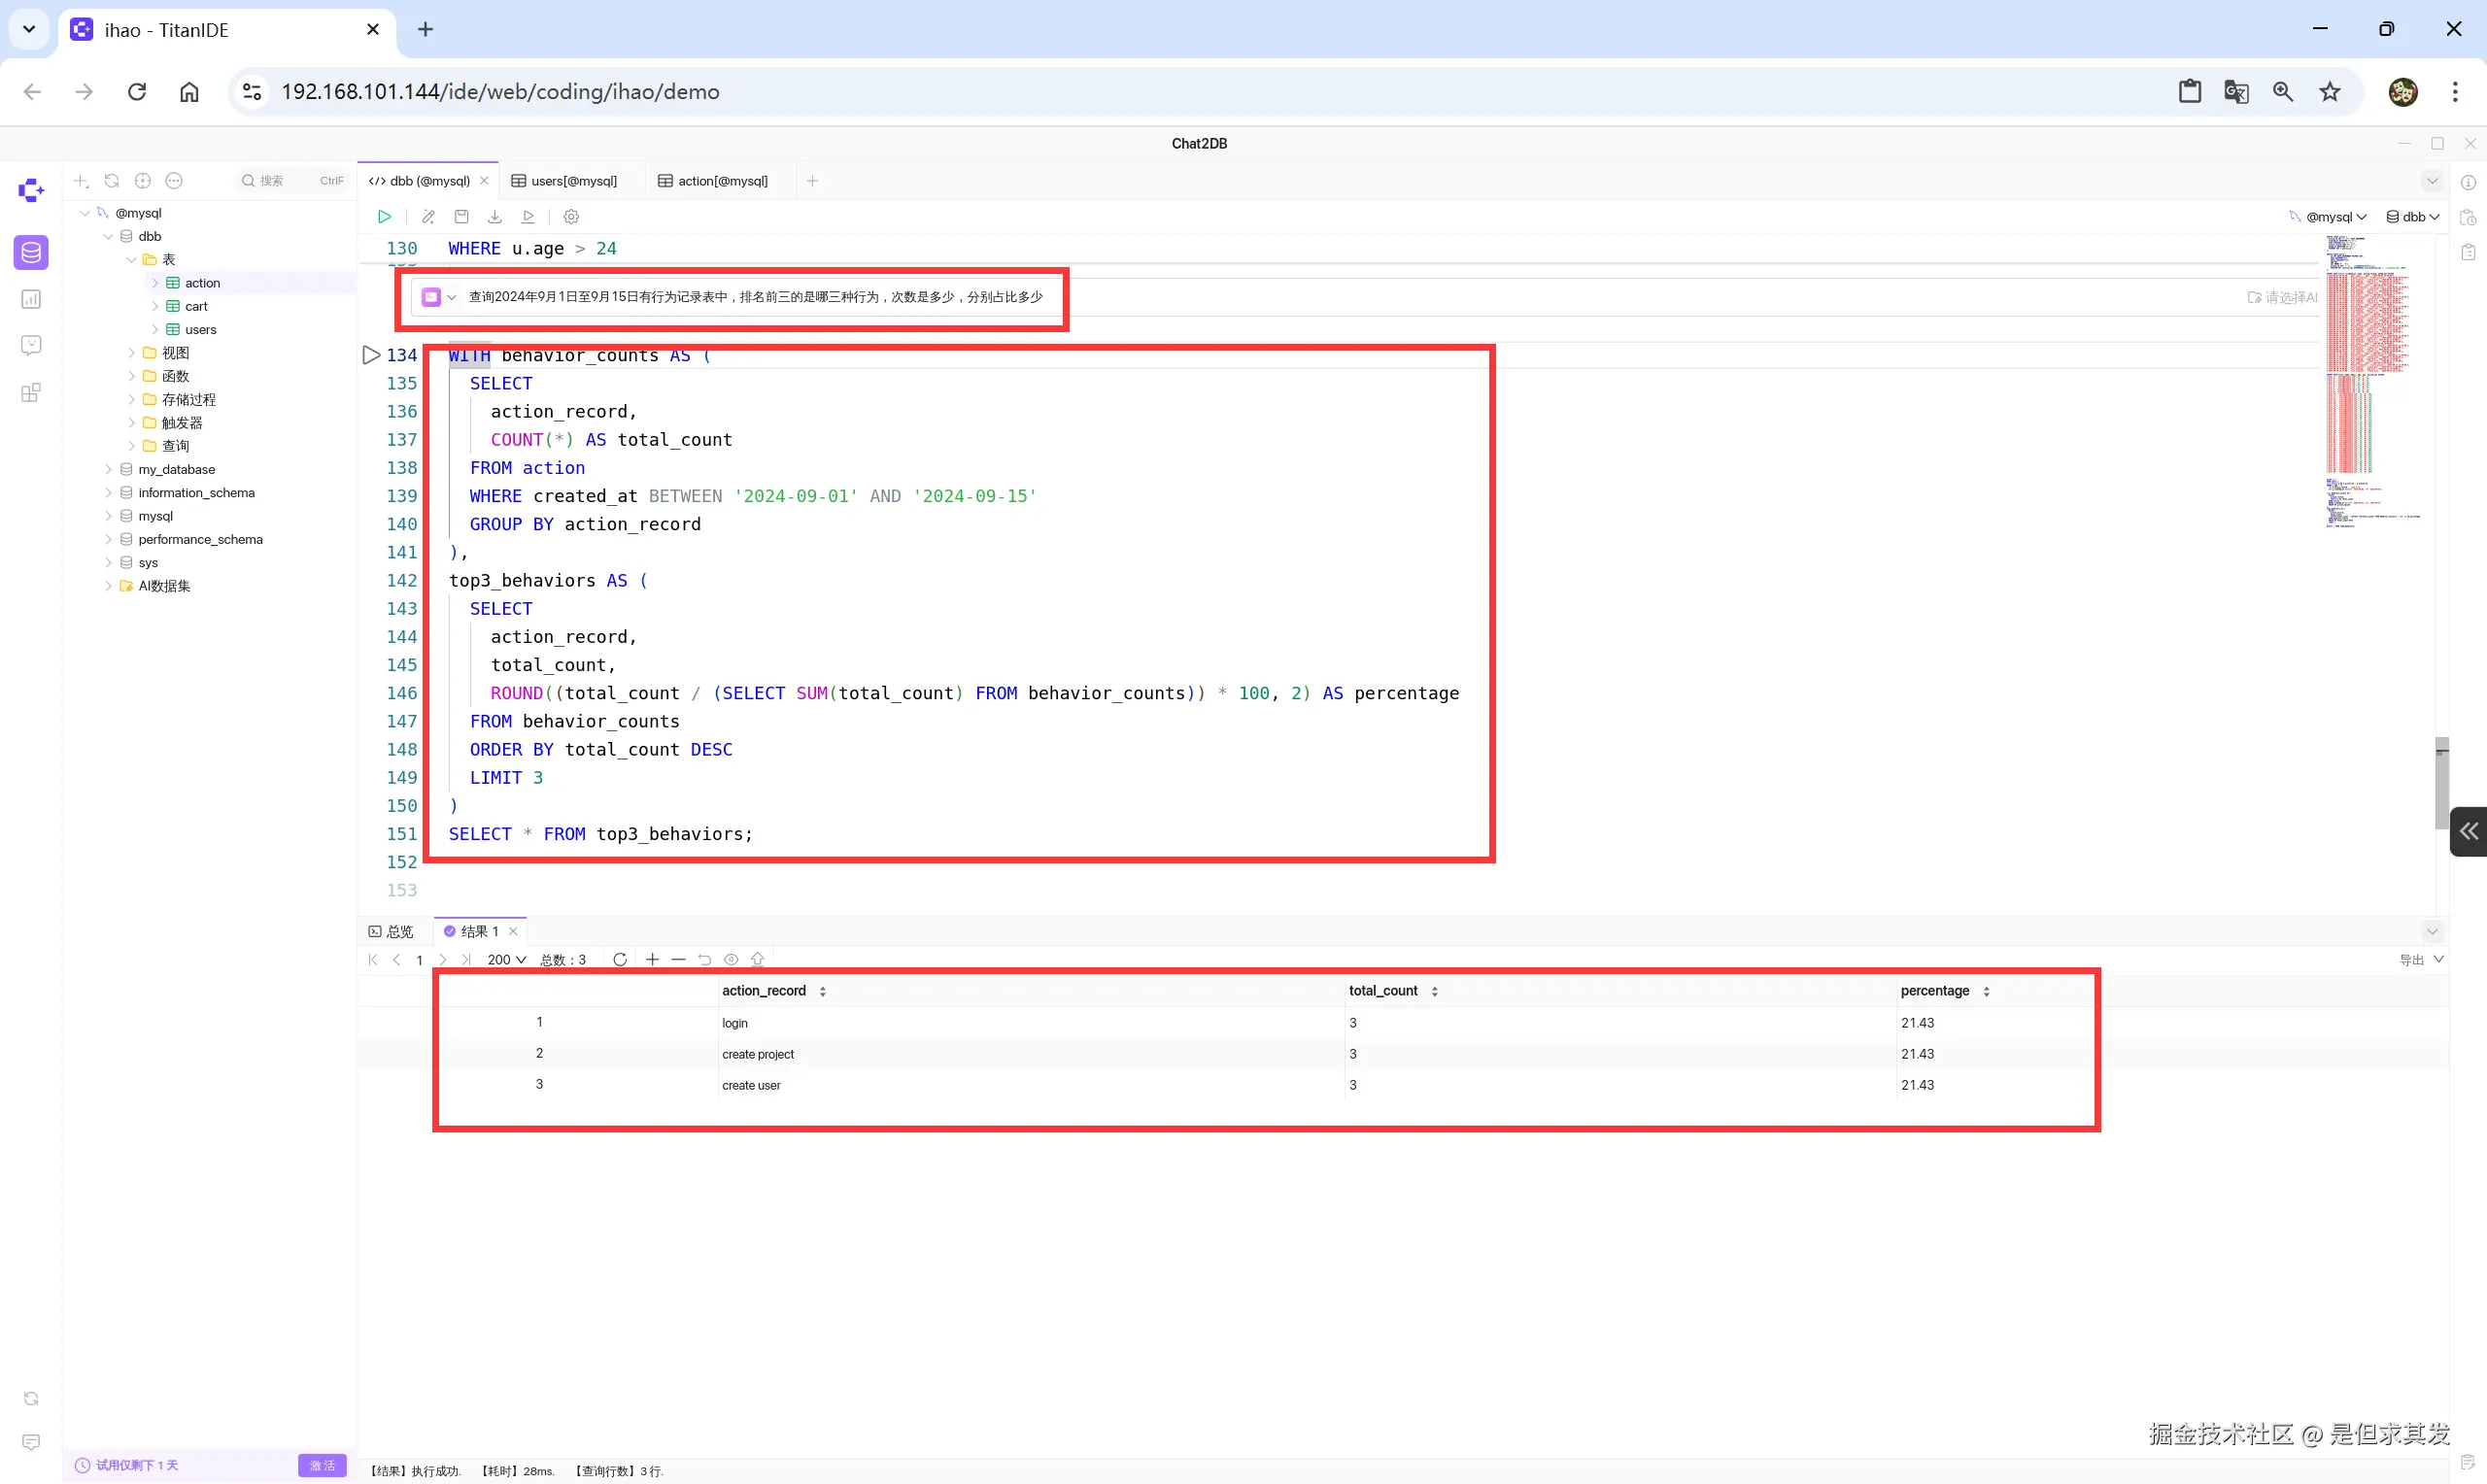
Task: Open the 200 page size dropdown
Action: (x=506, y=960)
